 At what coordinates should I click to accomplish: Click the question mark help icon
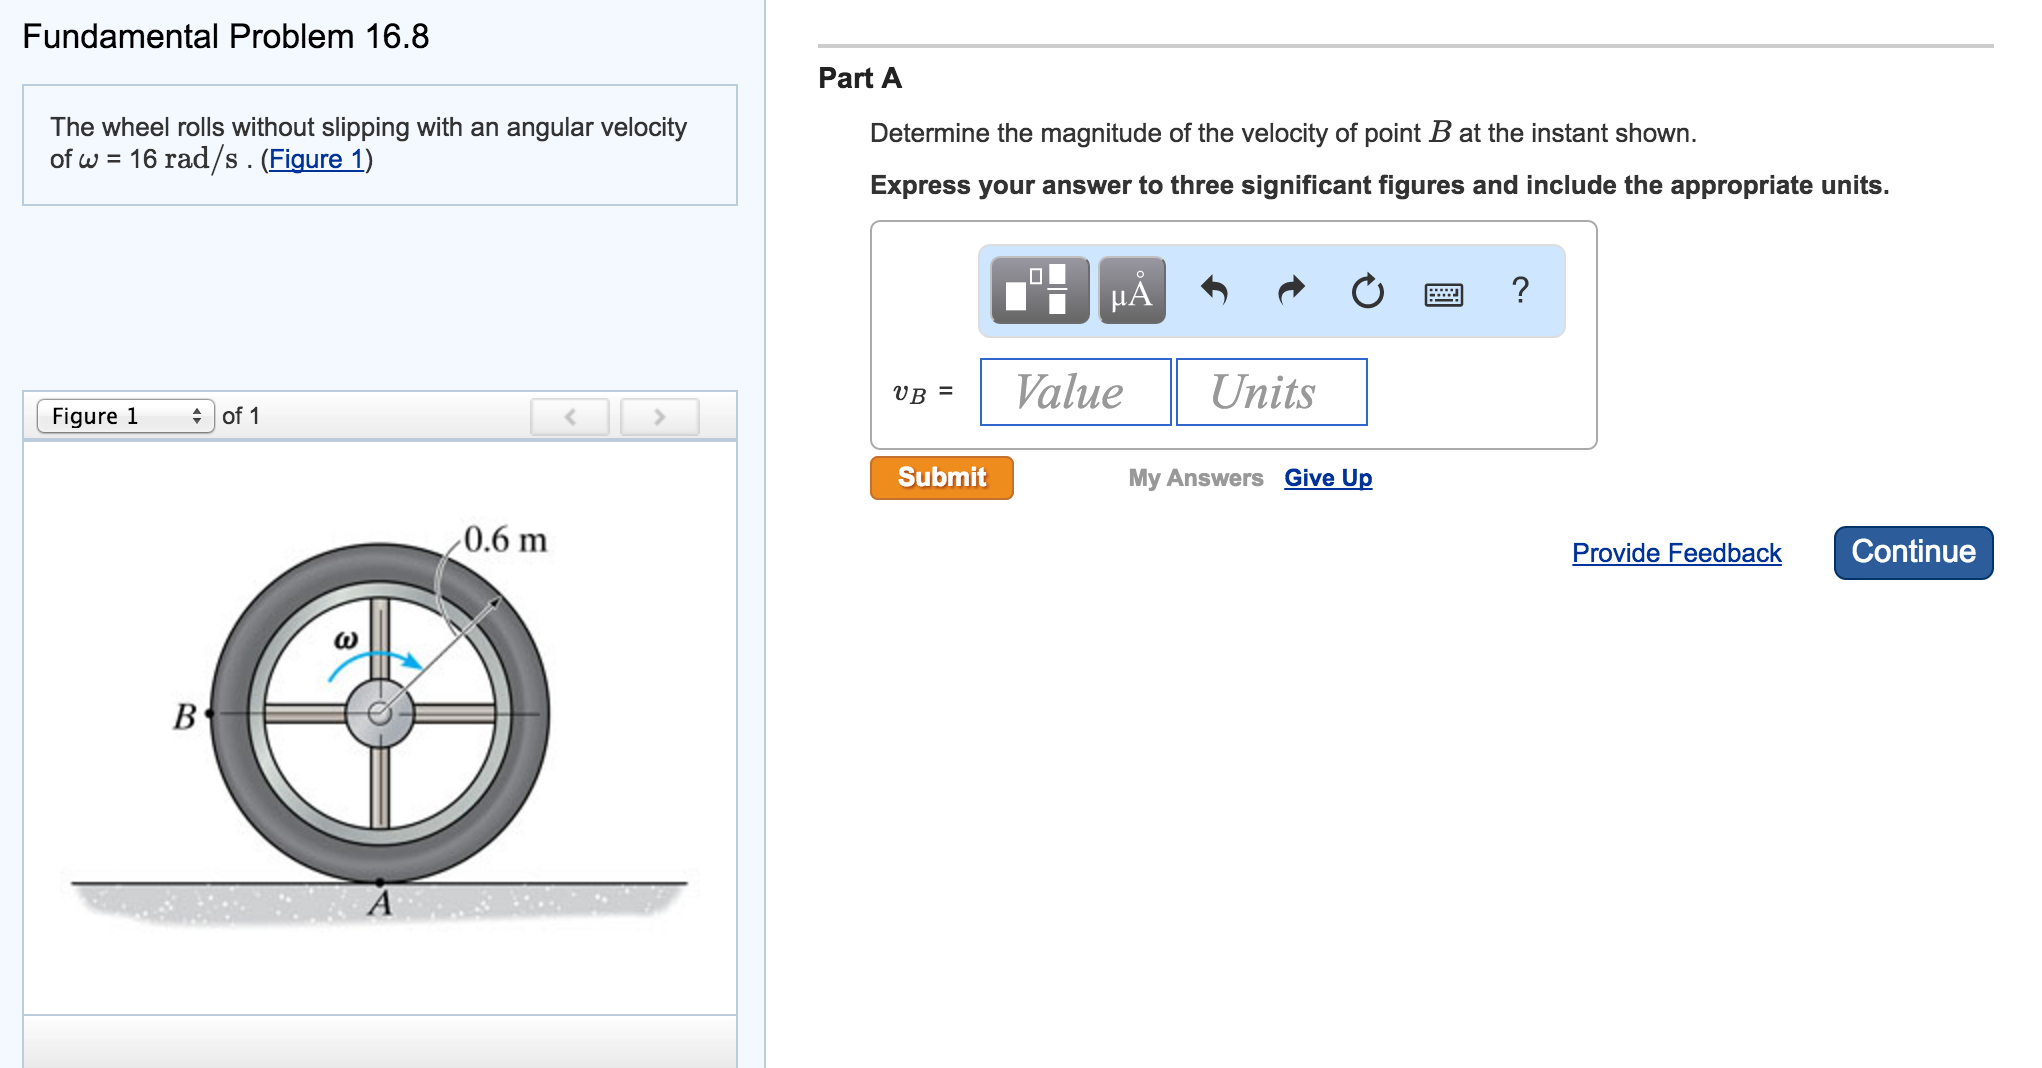point(1521,291)
